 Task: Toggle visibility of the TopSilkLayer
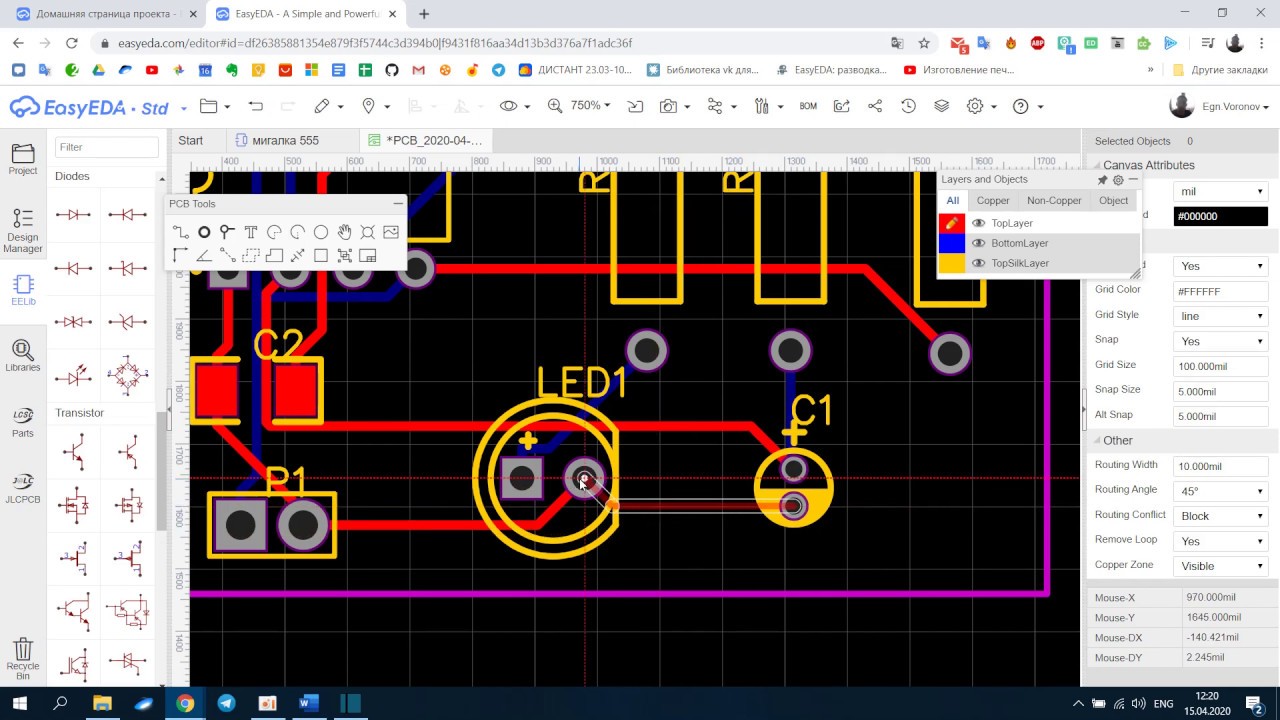(979, 263)
